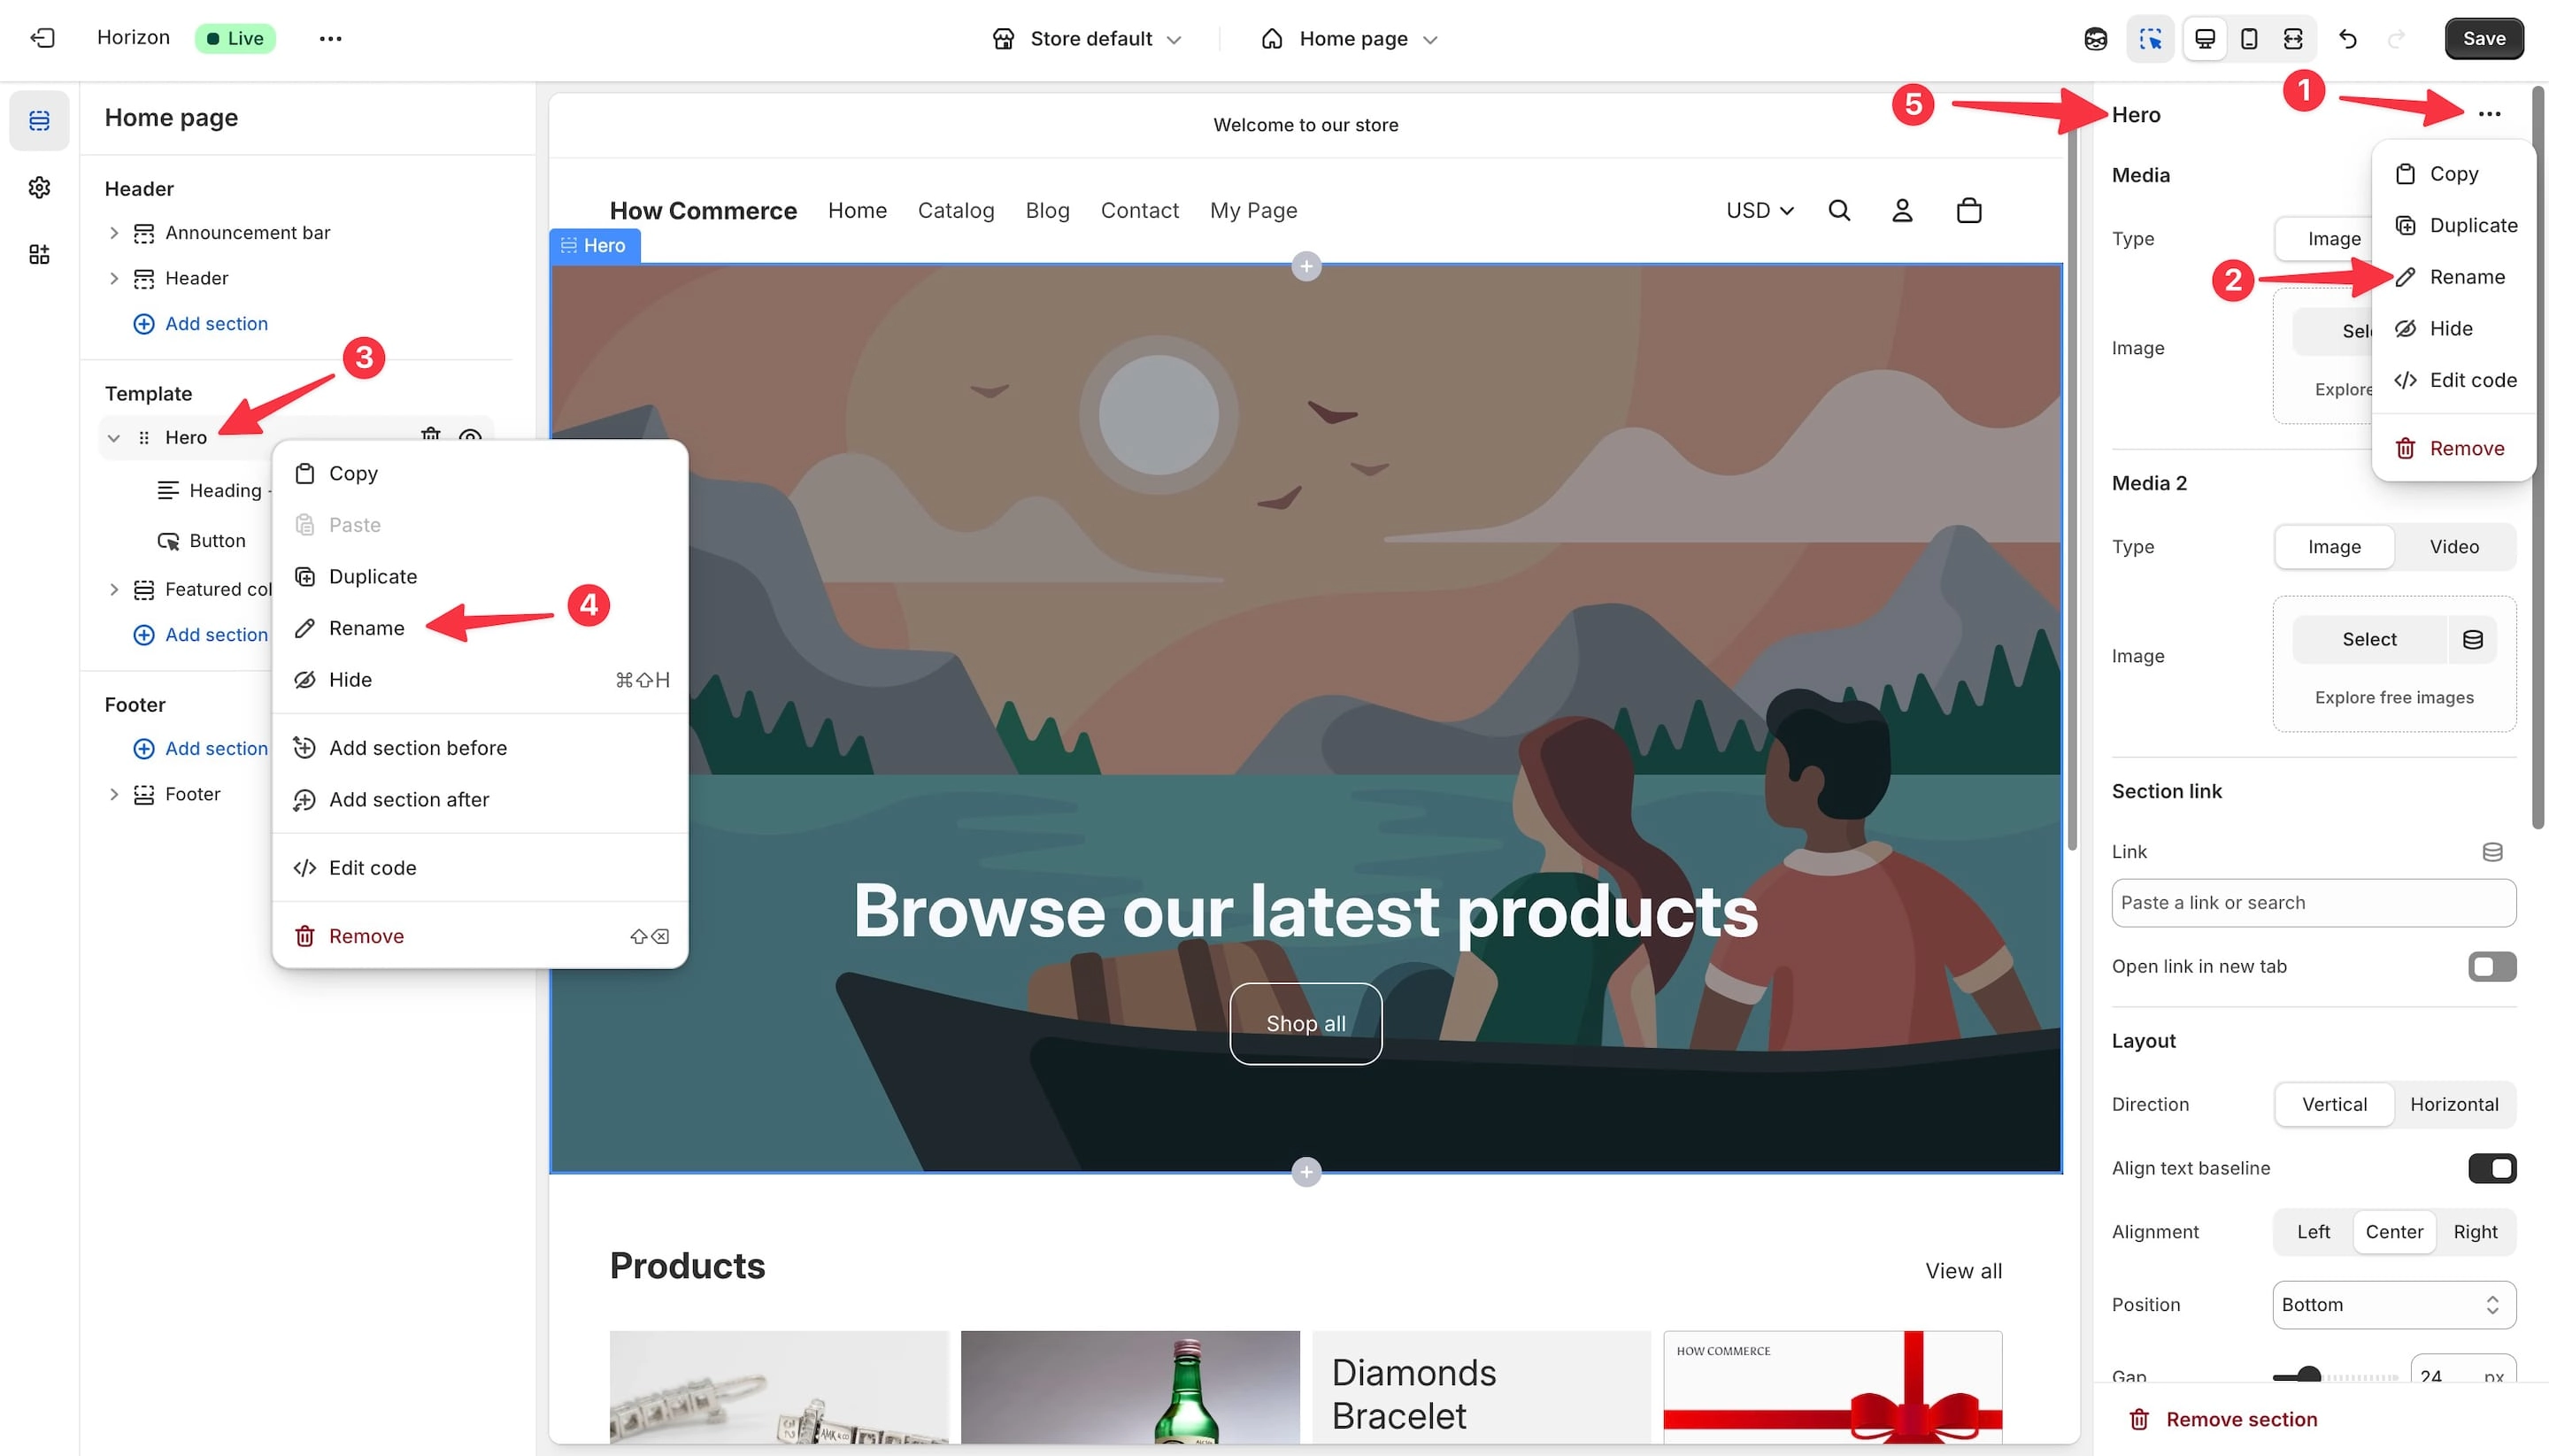Viewport: 2549px width, 1456px height.
Task: Click the Hero label tag on preview
Action: click(595, 245)
